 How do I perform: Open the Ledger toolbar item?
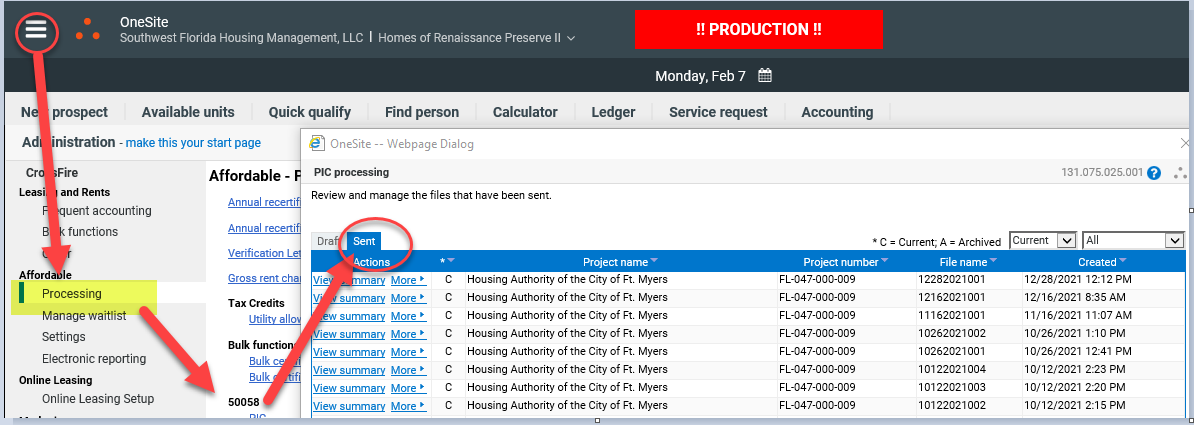(x=613, y=112)
